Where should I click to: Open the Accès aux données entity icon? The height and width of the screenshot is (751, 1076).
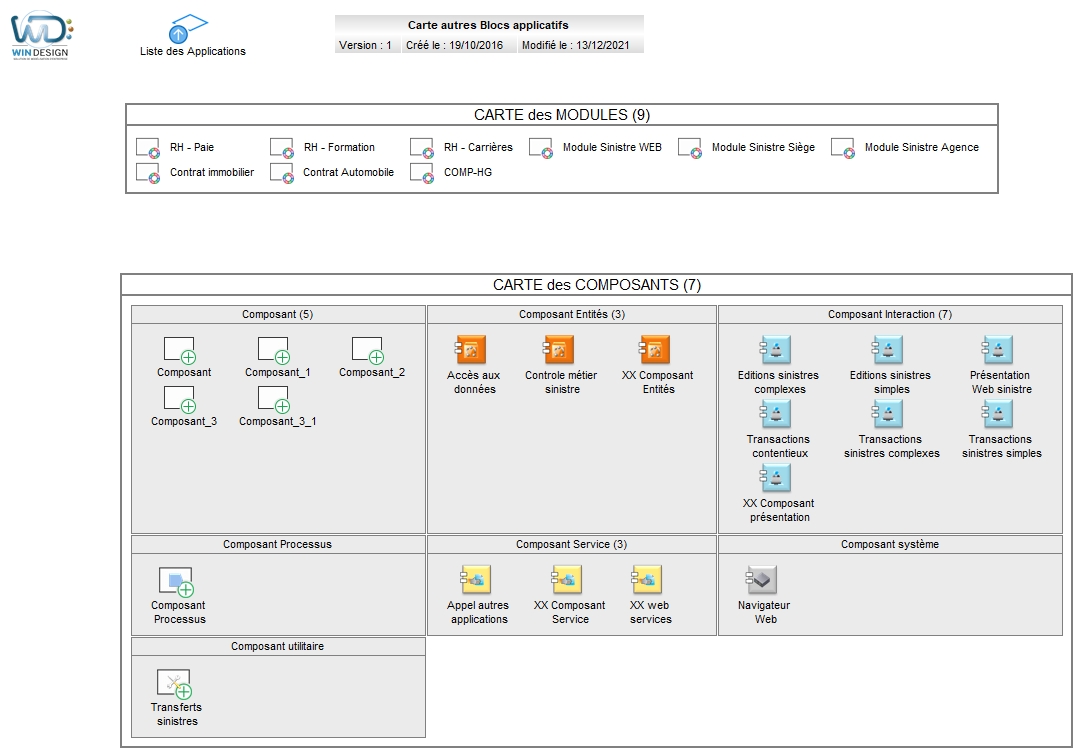pyautogui.click(x=471, y=350)
